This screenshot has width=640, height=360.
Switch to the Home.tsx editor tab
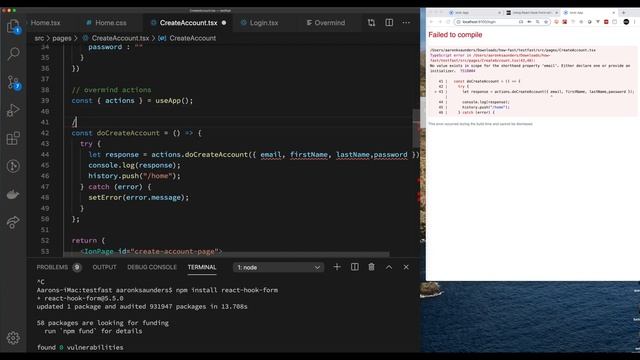pyautogui.click(x=45, y=23)
